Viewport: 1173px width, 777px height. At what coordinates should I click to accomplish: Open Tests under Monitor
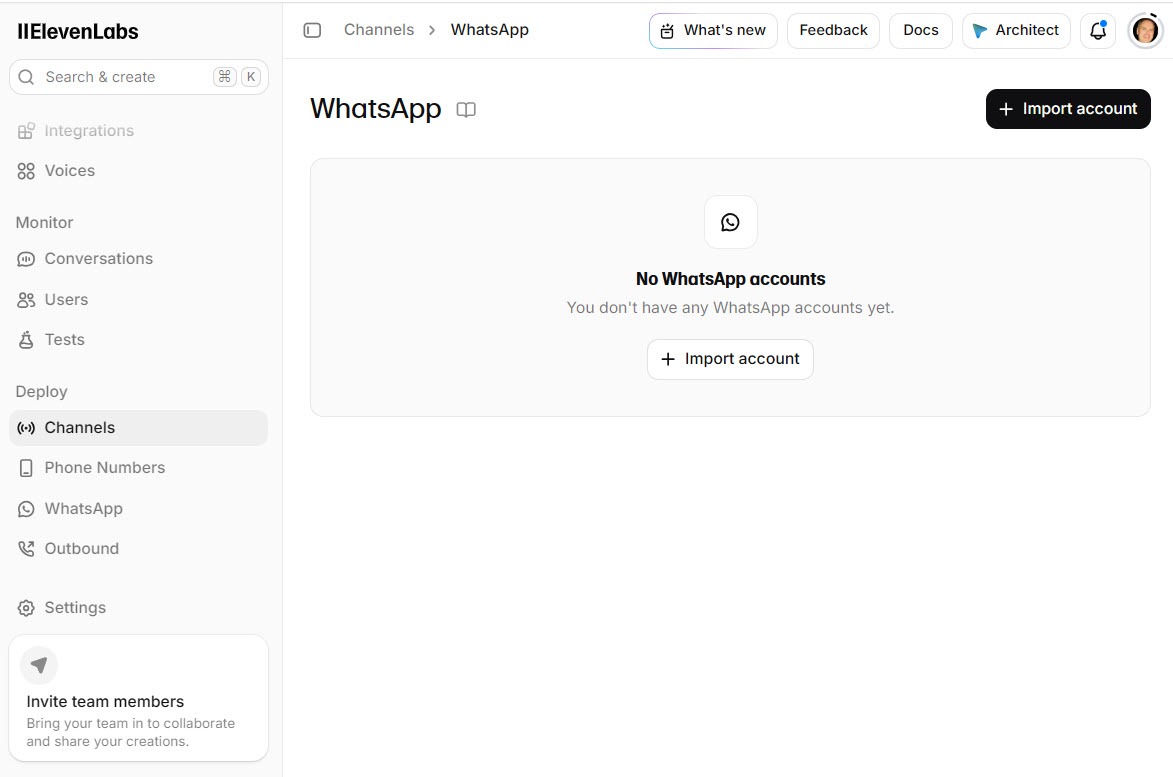(138, 340)
